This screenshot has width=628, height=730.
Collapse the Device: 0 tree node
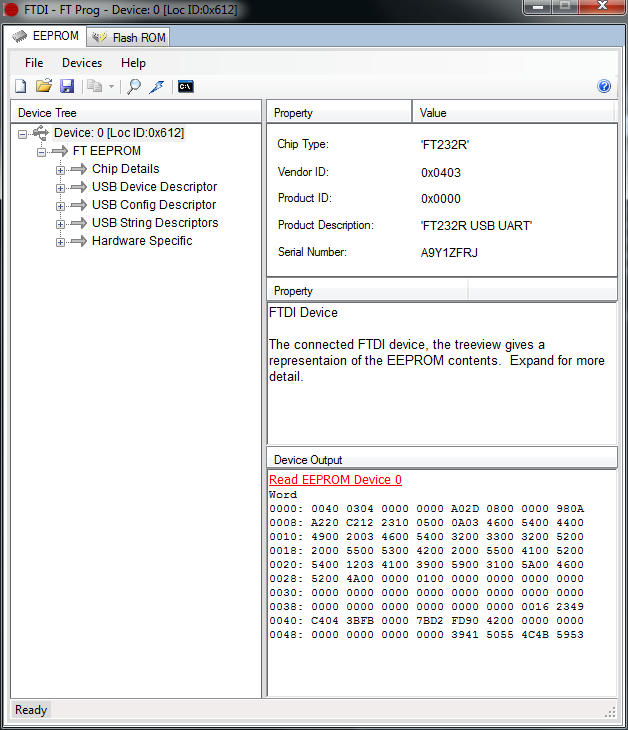pos(22,134)
